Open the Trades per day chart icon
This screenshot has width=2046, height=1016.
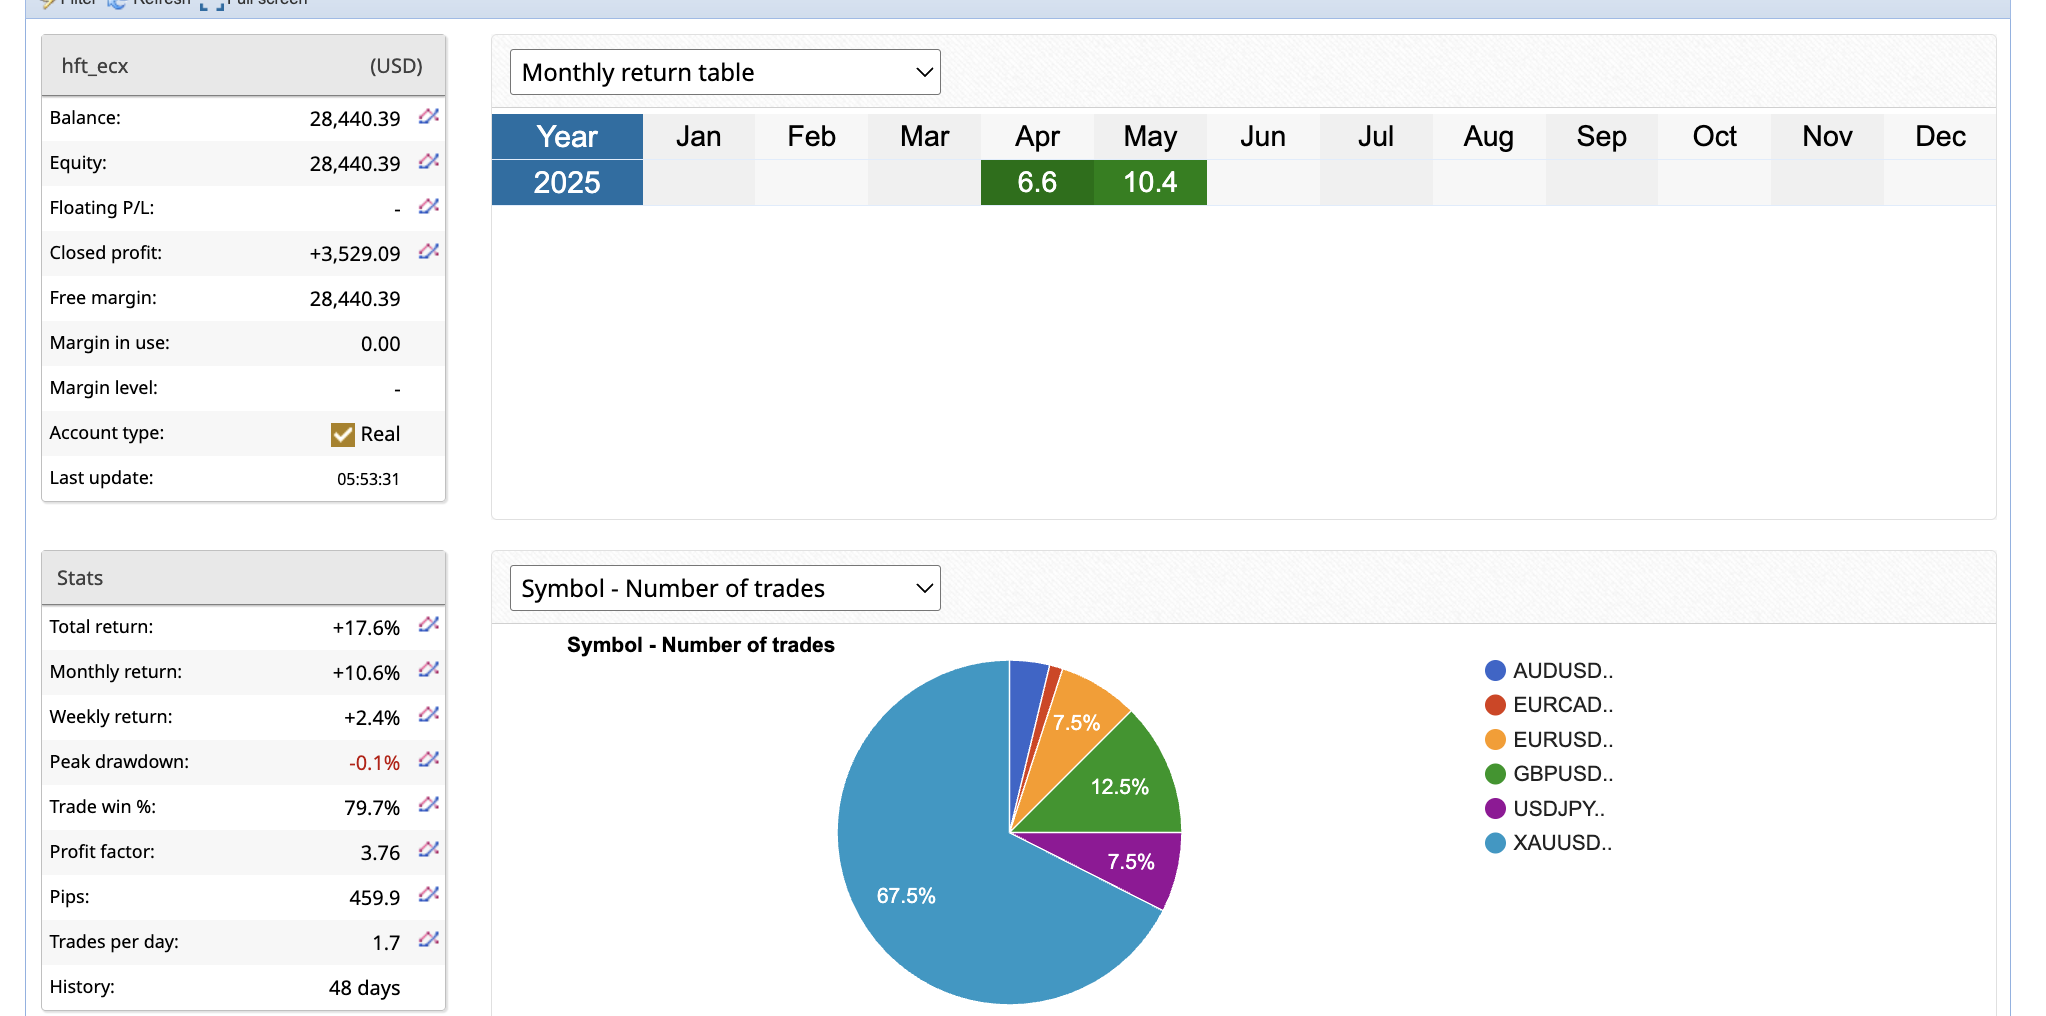[x=429, y=940]
